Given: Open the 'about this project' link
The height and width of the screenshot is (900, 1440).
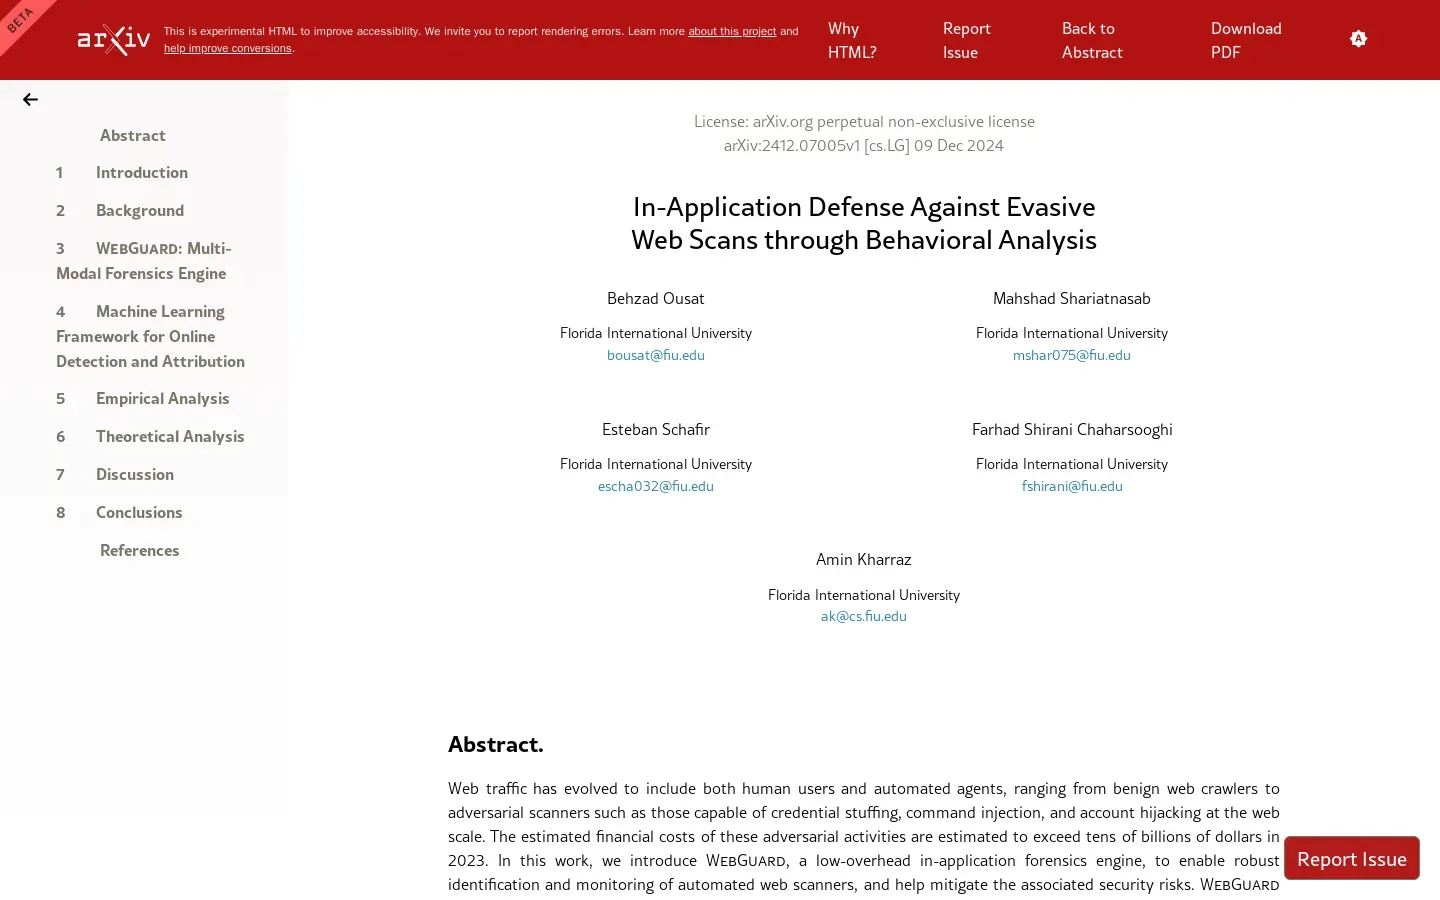Looking at the screenshot, I should point(731,31).
